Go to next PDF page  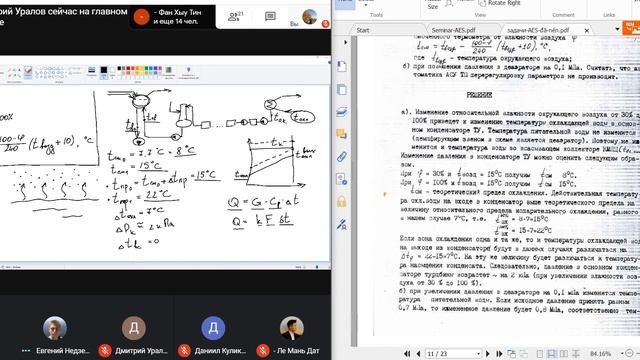487,353
